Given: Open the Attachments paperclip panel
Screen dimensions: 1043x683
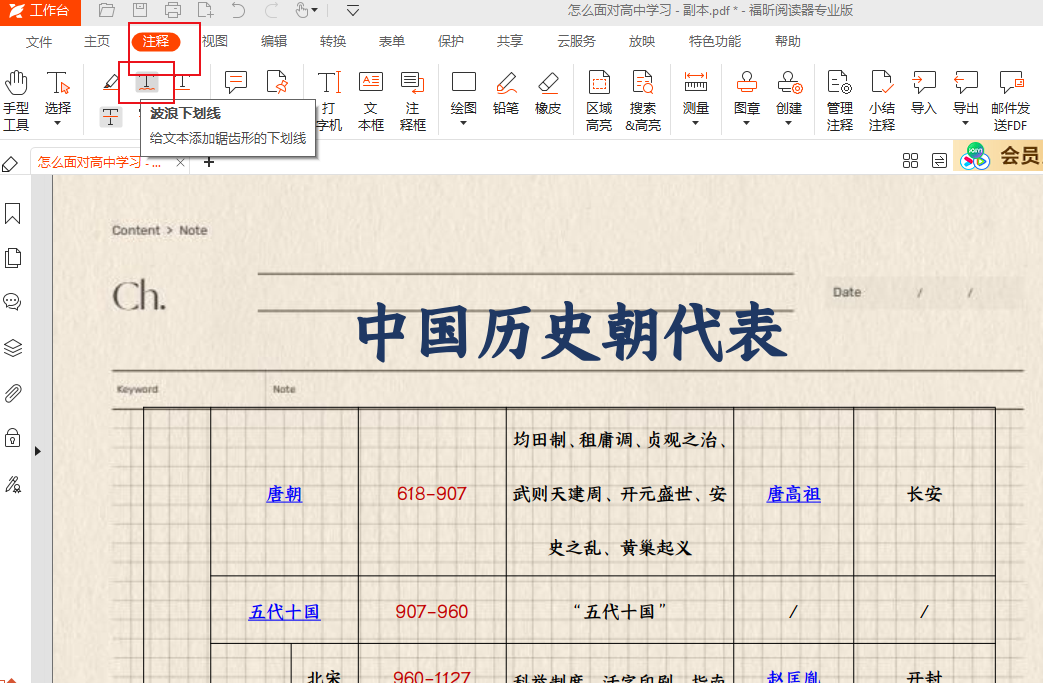Looking at the screenshot, I should [x=13, y=393].
